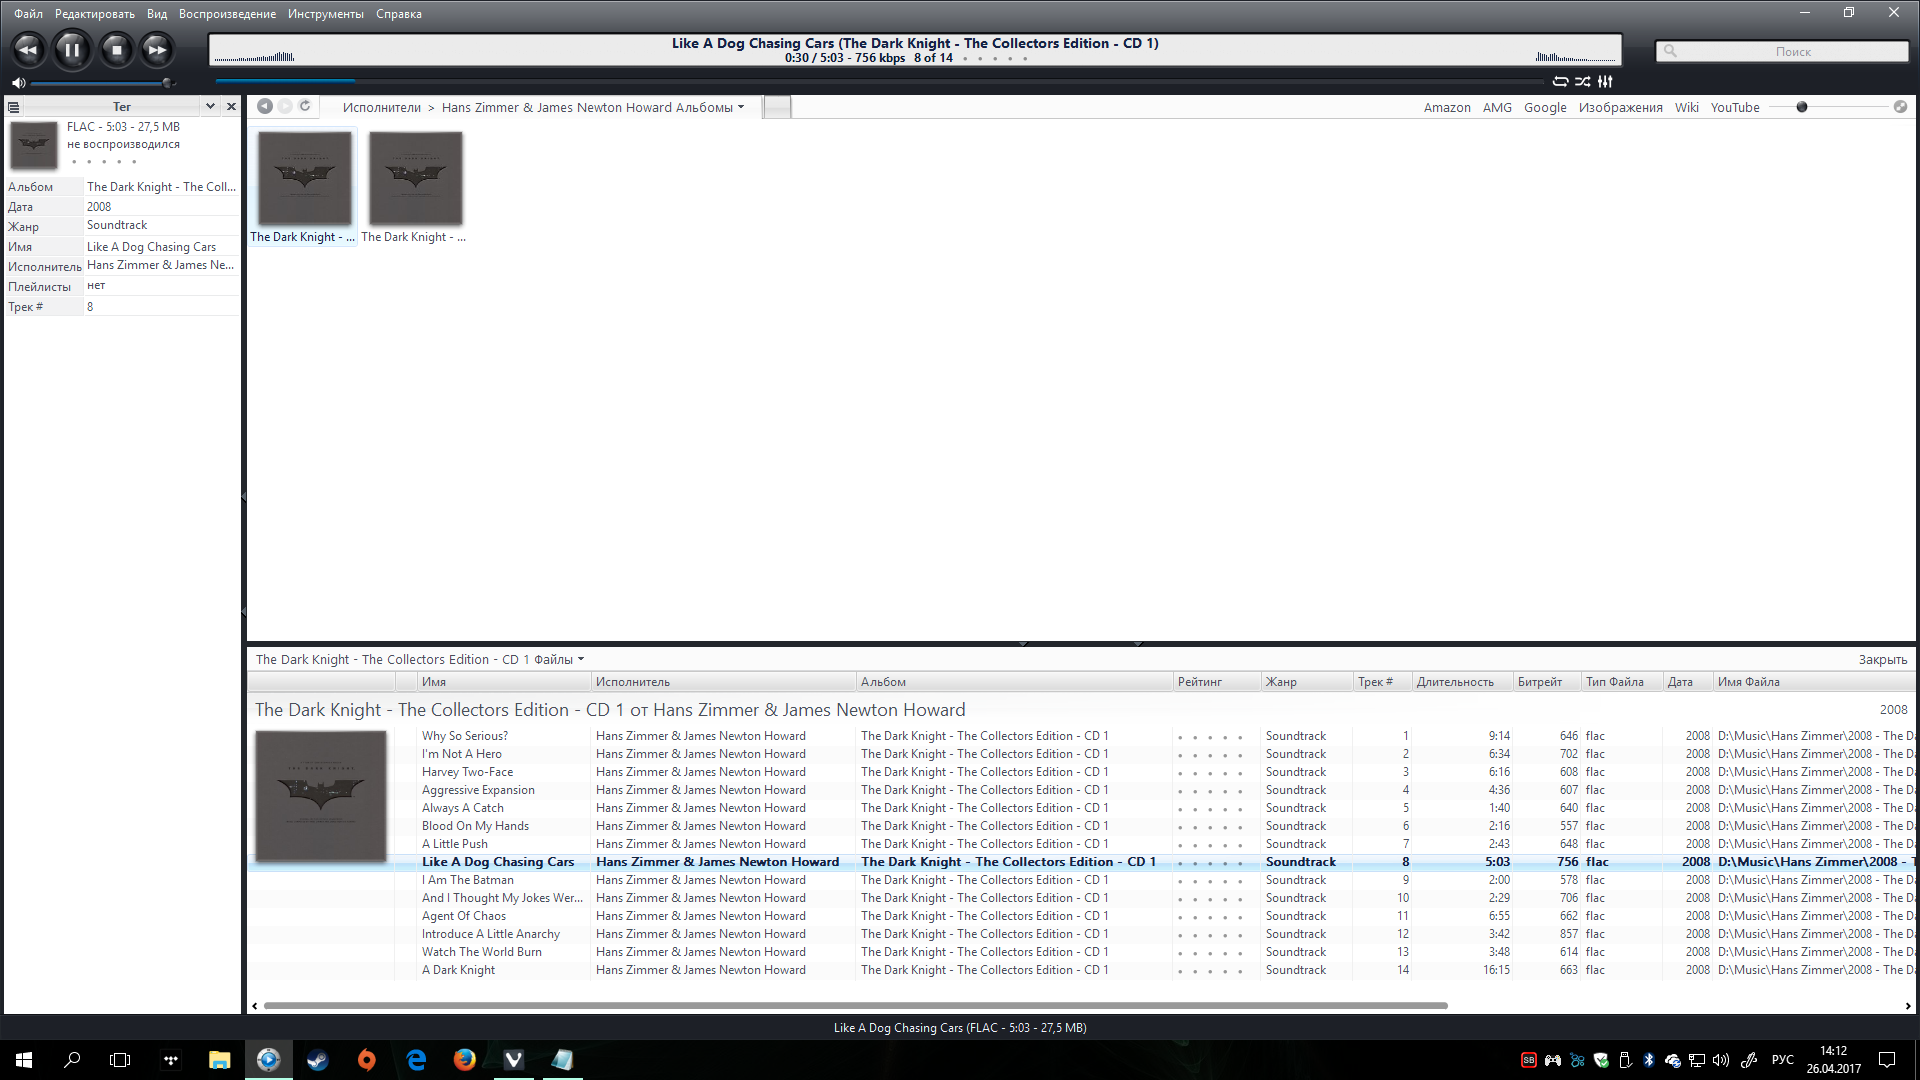Click the Жанр value Soundtrack in tag panel
Viewport: 1920px width, 1080px height.
(x=117, y=225)
